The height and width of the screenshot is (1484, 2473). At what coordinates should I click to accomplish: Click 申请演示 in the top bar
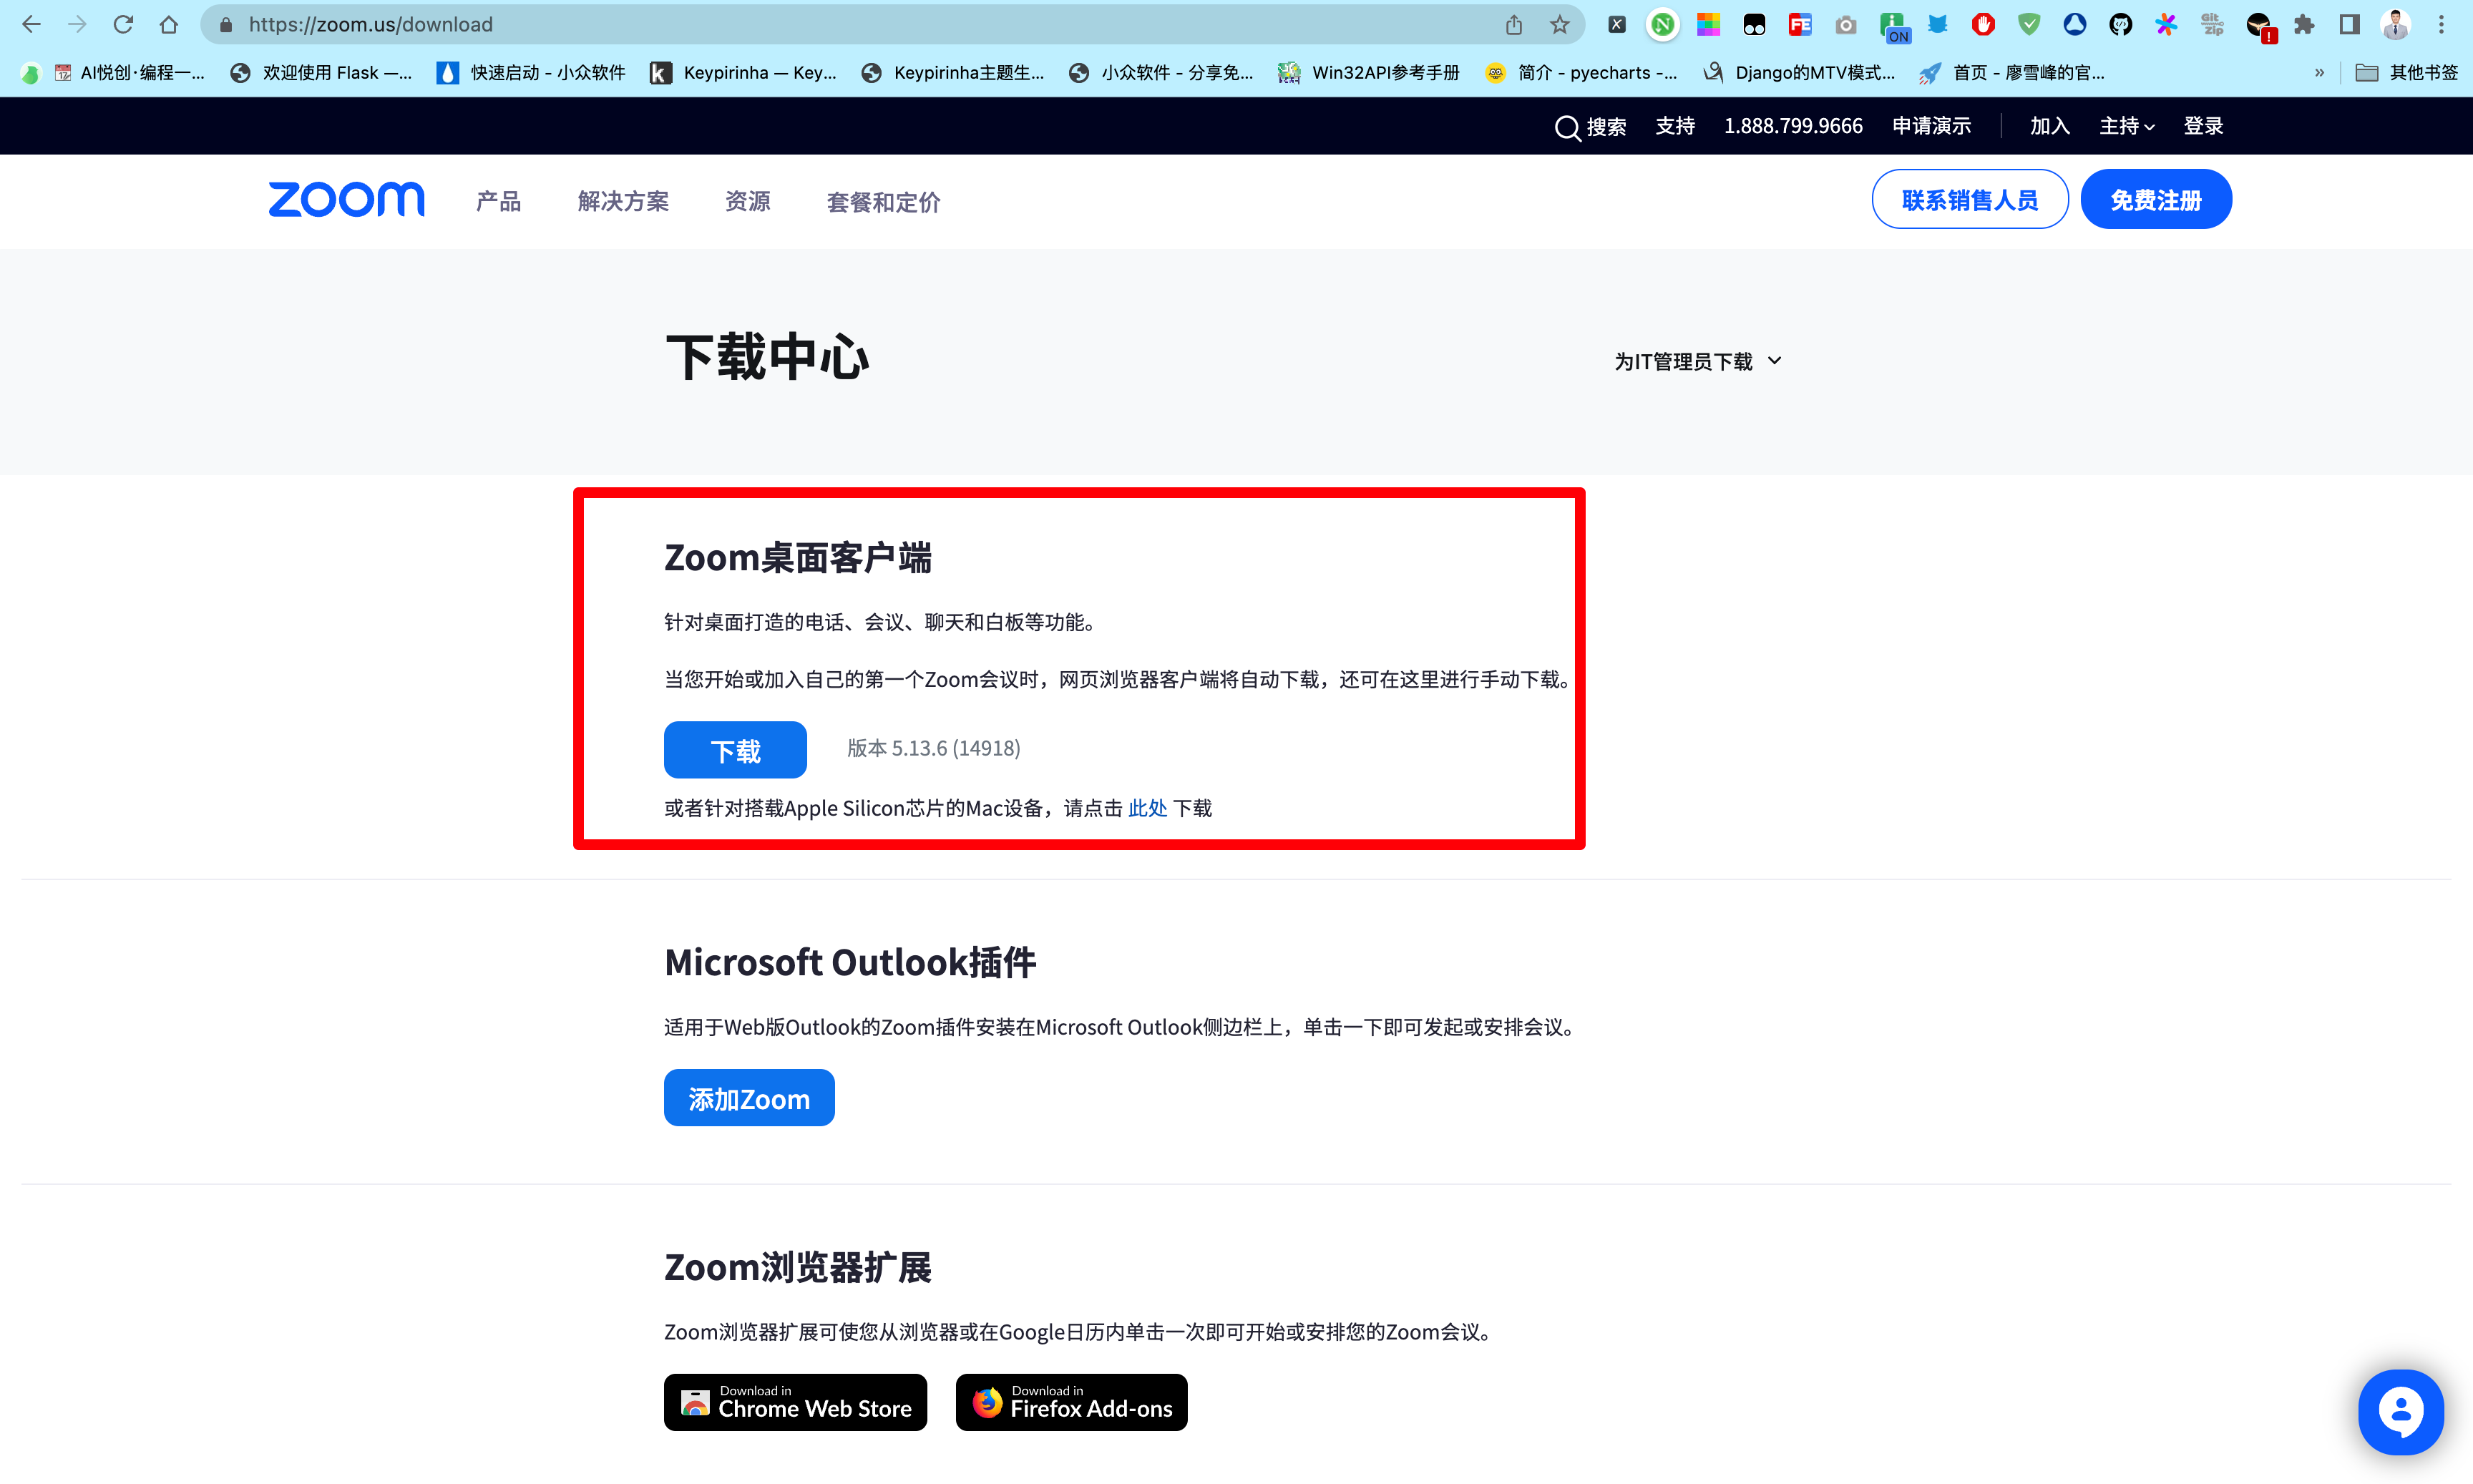pyautogui.click(x=1932, y=126)
